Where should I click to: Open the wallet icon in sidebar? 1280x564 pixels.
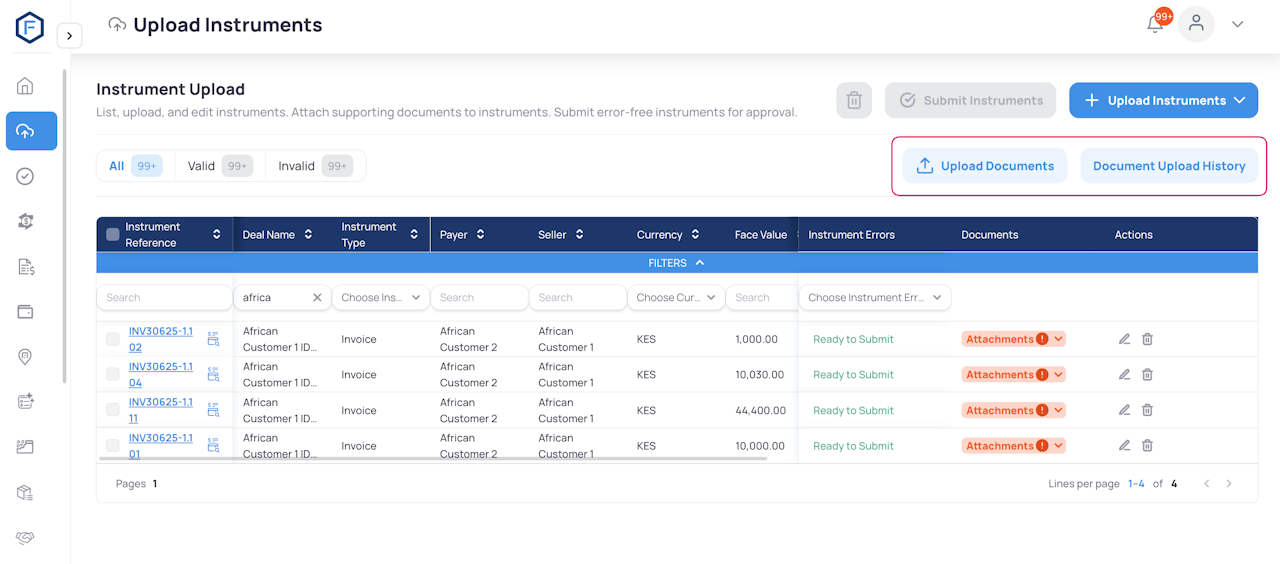point(25,311)
